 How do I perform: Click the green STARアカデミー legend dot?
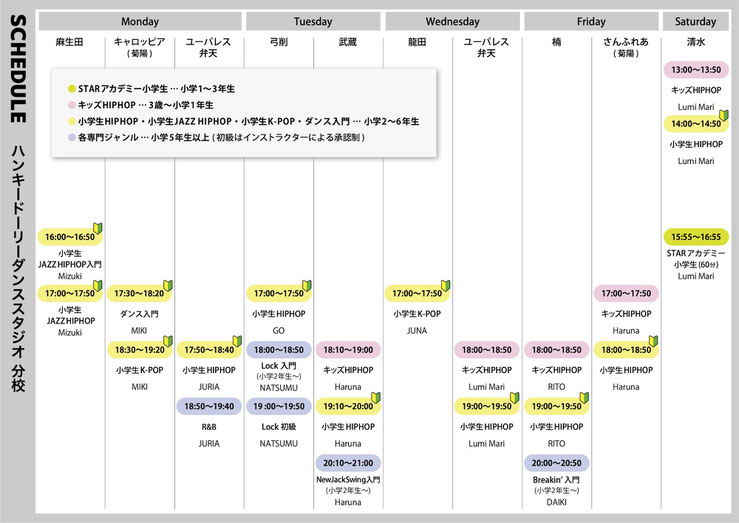[x=72, y=89]
